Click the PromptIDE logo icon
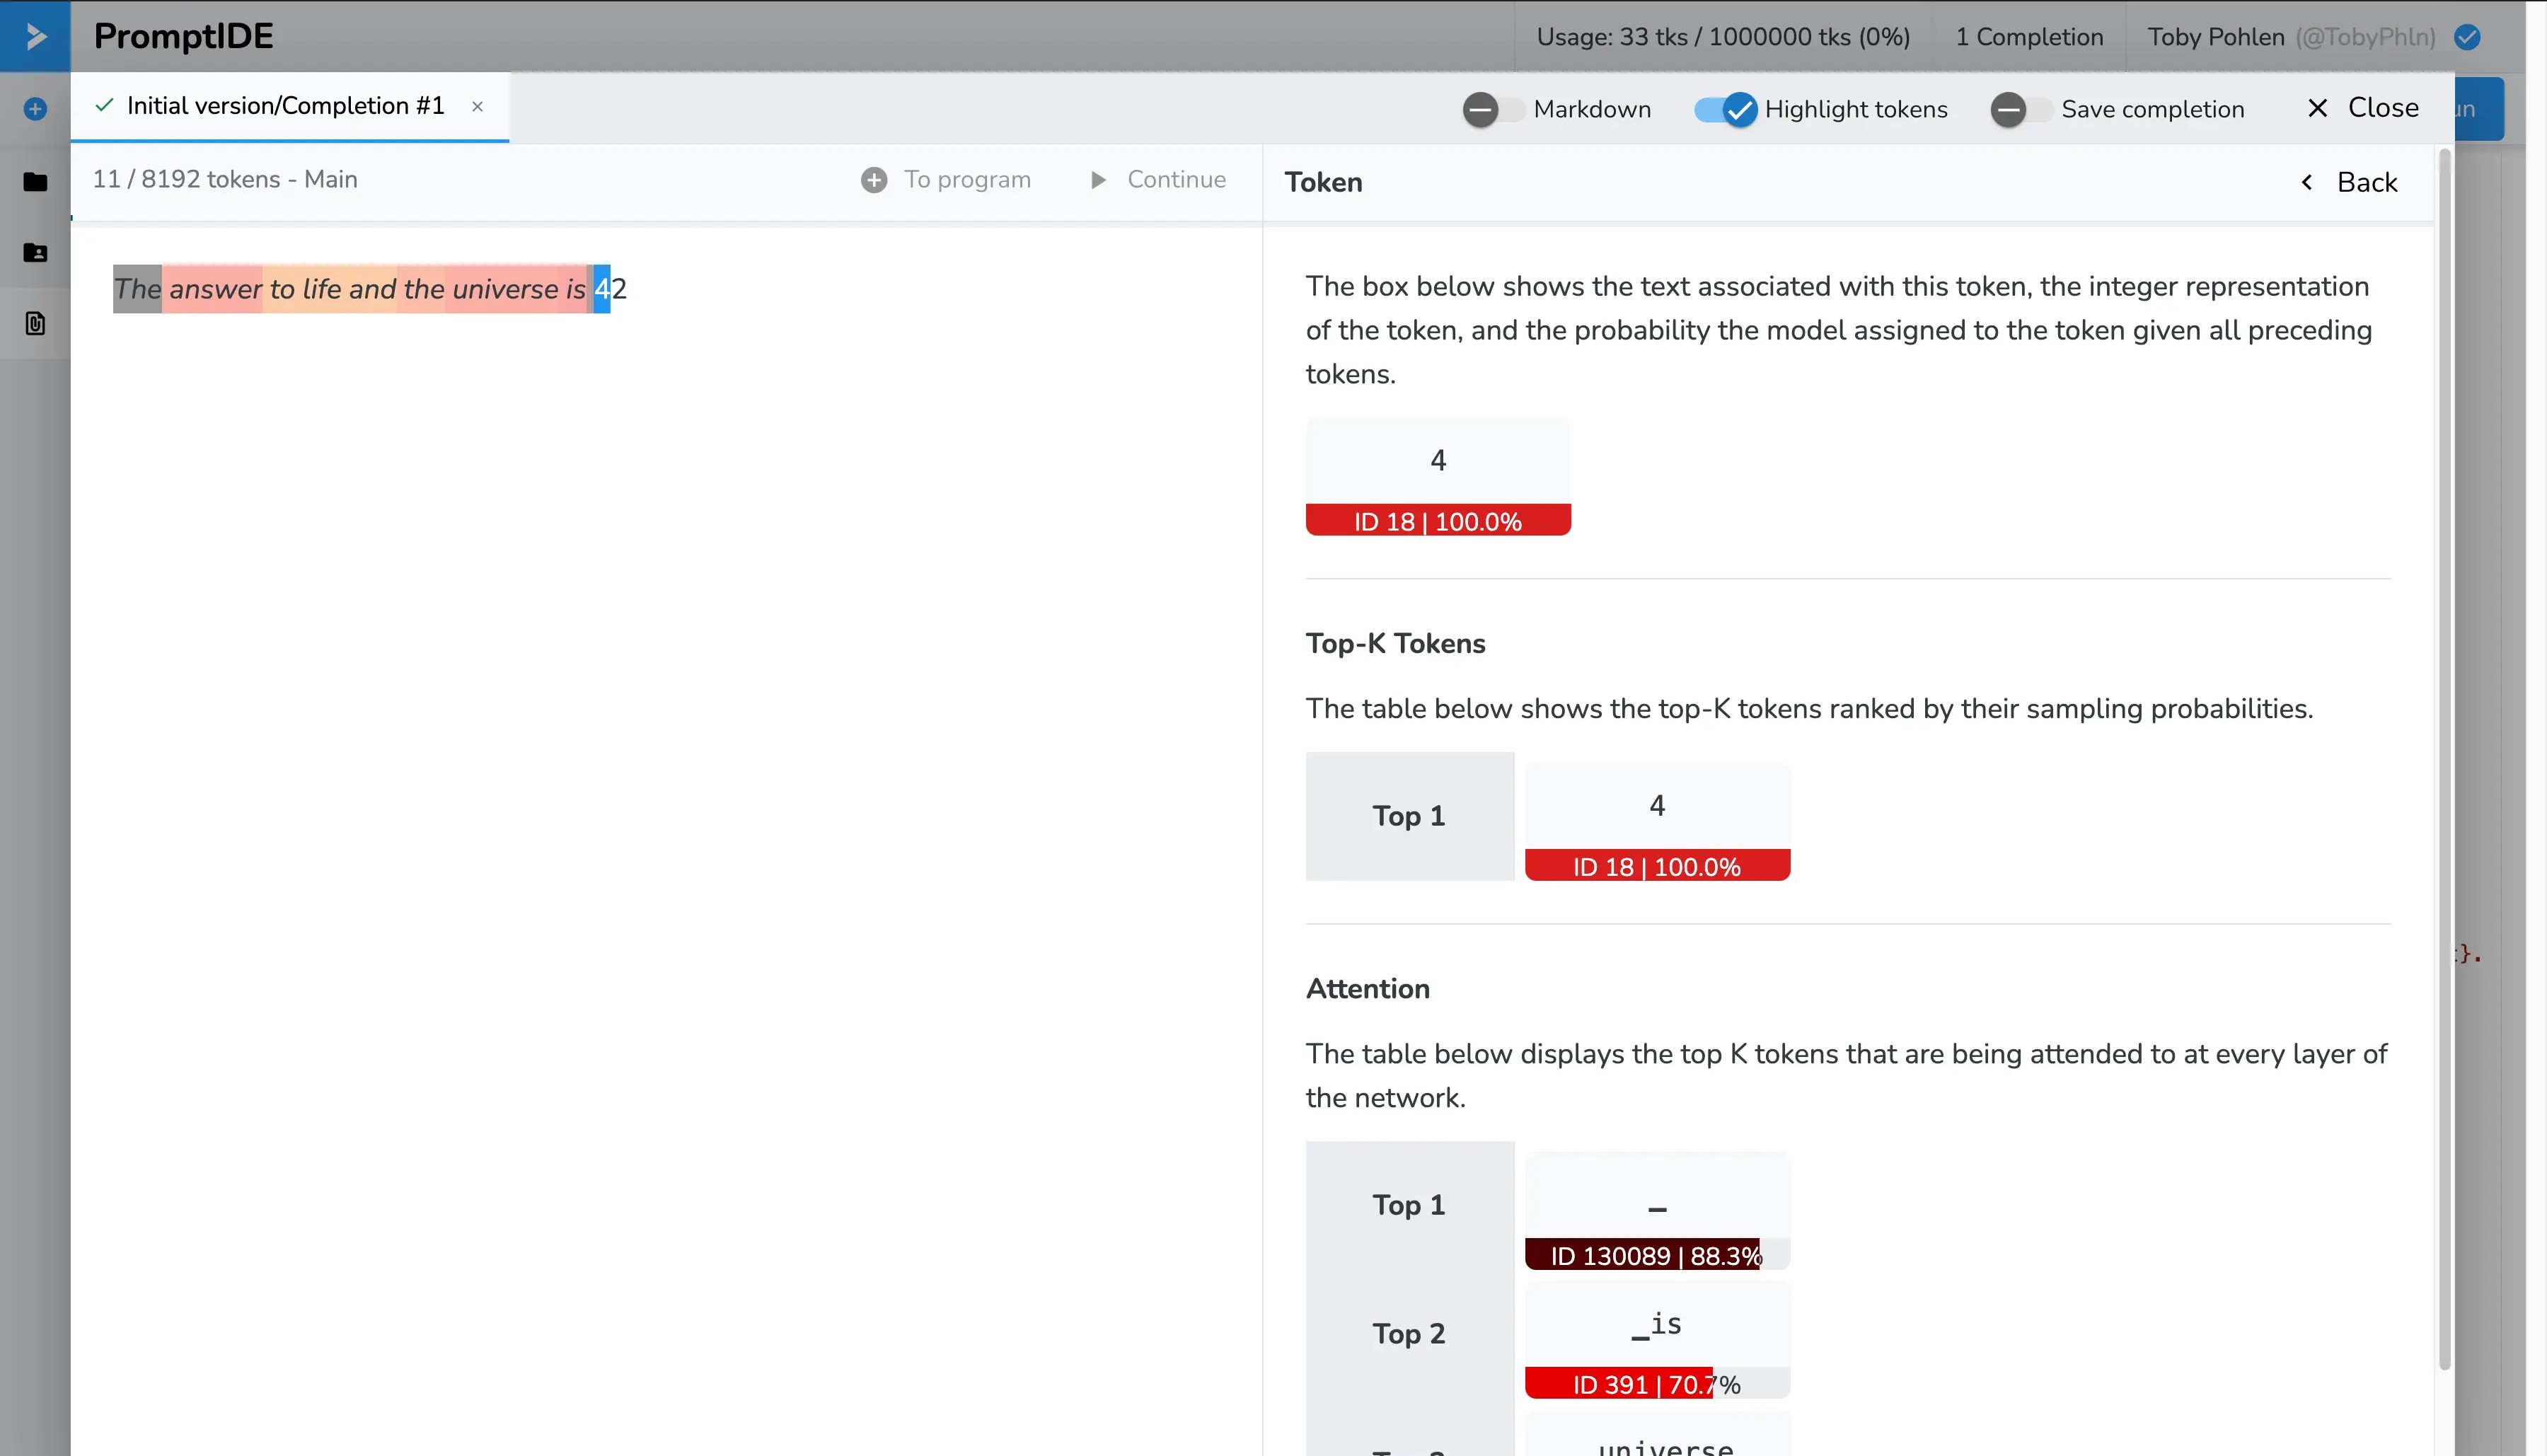This screenshot has height=1456, width=2547. coord(35,36)
